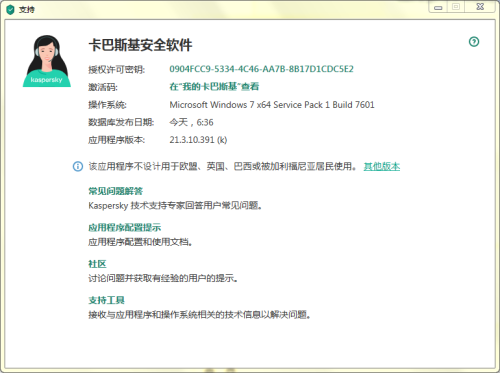Click description 应用程序配置和使用文档
Viewport: 500px width, 373px height.
click(140, 242)
